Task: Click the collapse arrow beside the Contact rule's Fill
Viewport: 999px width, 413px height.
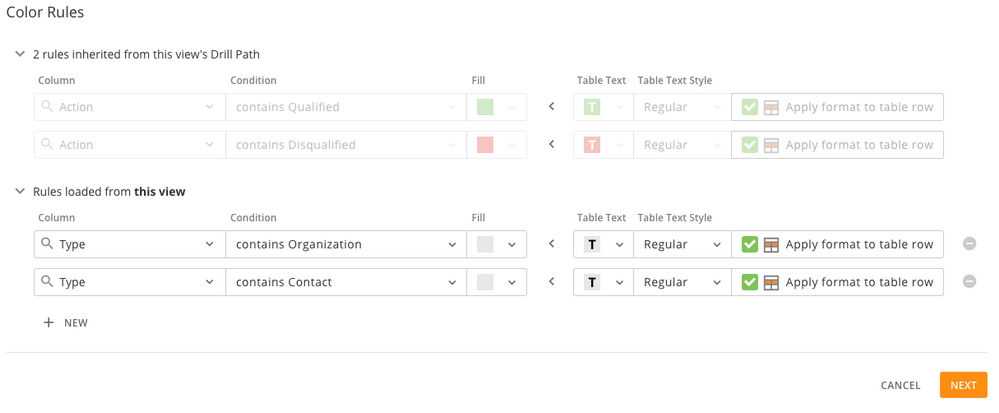Action: point(552,282)
